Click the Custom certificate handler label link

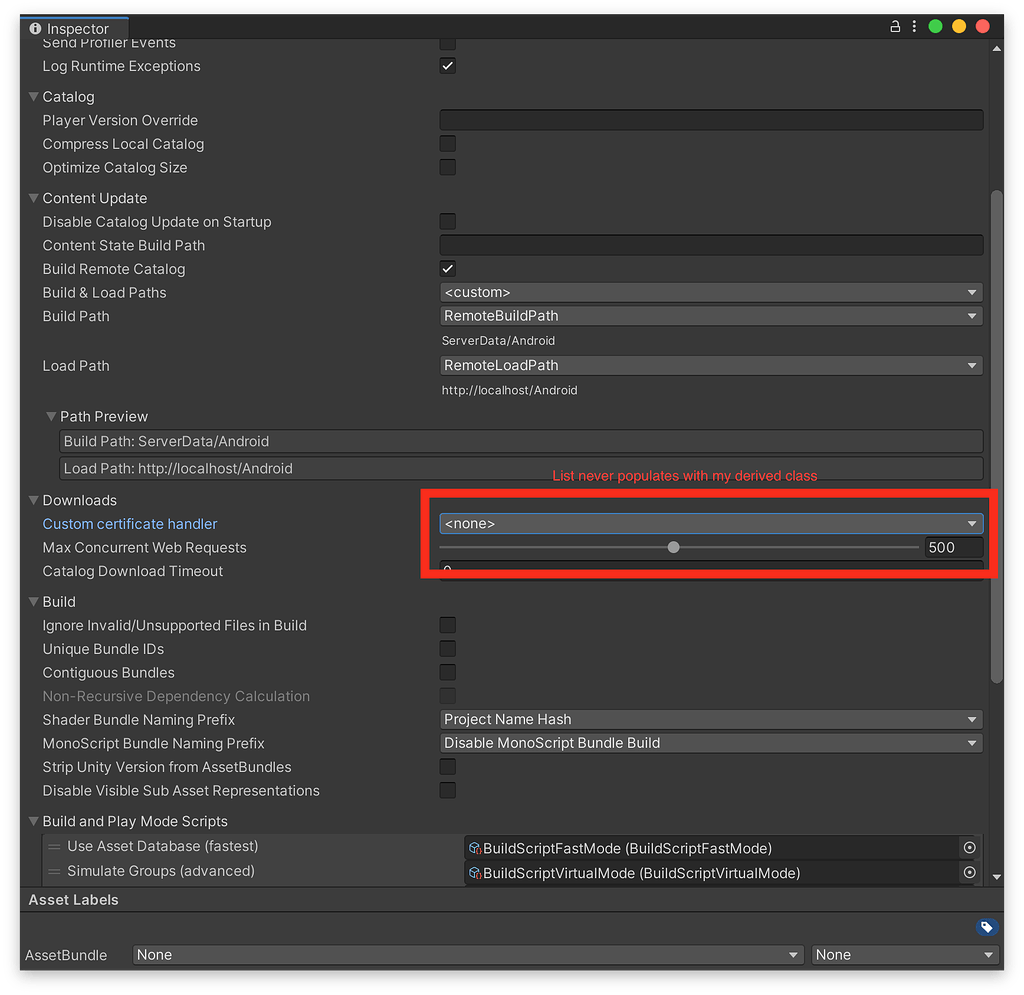[x=130, y=524]
